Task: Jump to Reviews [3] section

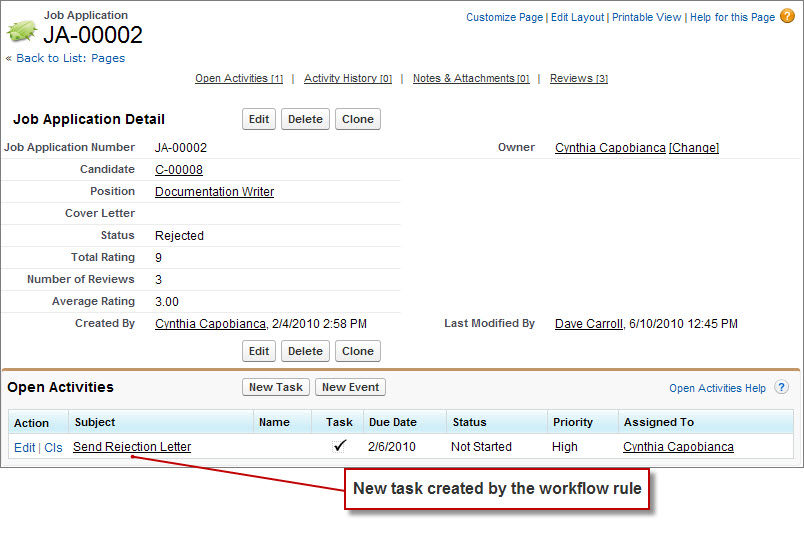Action: (x=578, y=78)
